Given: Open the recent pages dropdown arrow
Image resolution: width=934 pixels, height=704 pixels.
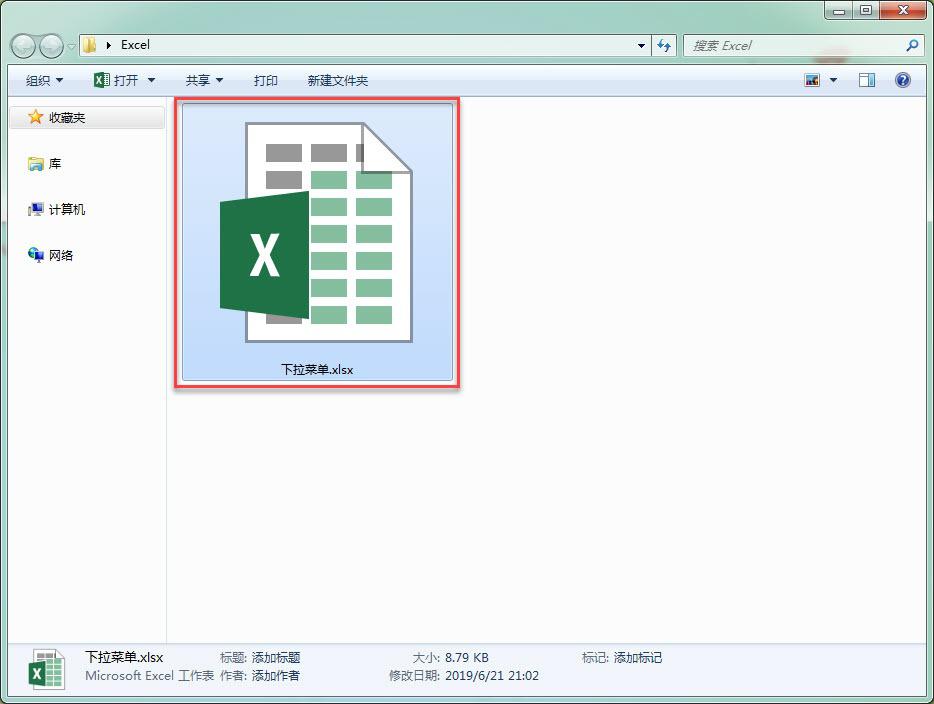Looking at the screenshot, I should coord(71,46).
